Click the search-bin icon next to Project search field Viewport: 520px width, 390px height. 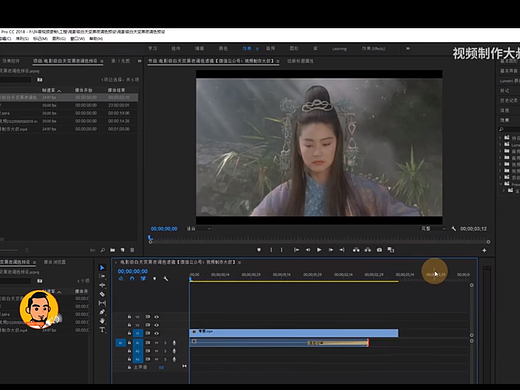coord(40,80)
